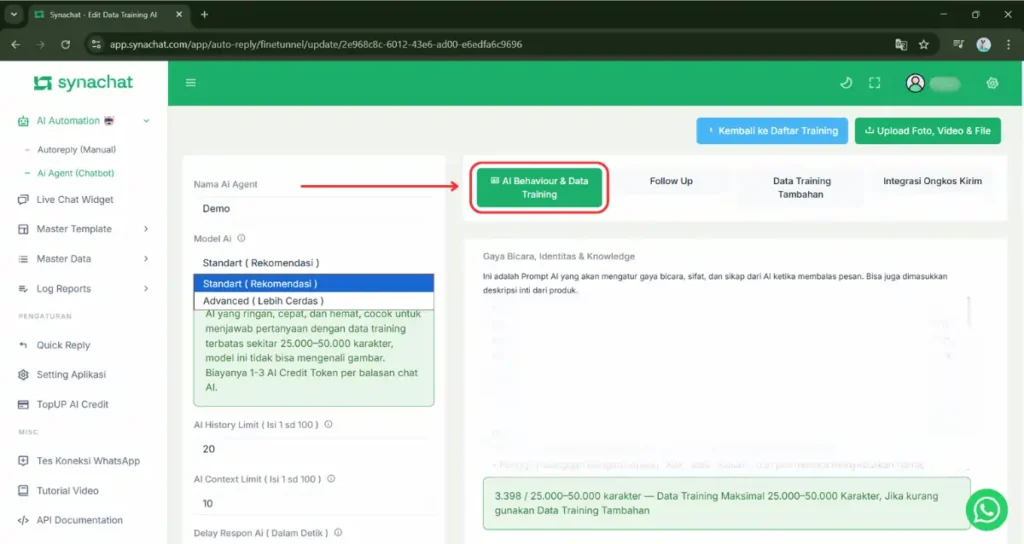The width and height of the screenshot is (1024, 544).
Task: Open Tes Koneksi WhatsApp link
Action: (88, 460)
